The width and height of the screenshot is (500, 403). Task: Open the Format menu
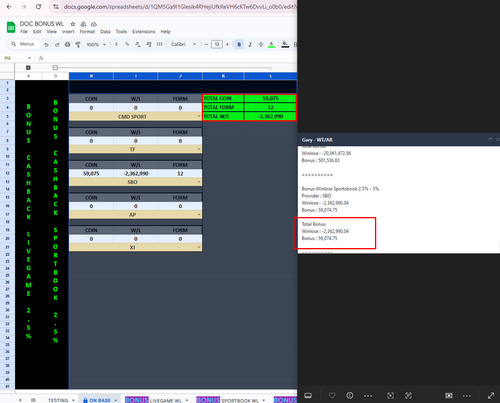pos(87,32)
